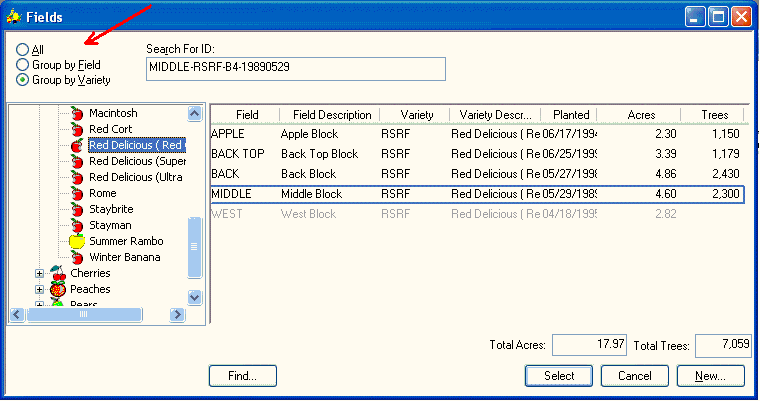Screen dimensions: 760x401
Task: Click the Winter Banana apple icon
Action: [x=77, y=257]
